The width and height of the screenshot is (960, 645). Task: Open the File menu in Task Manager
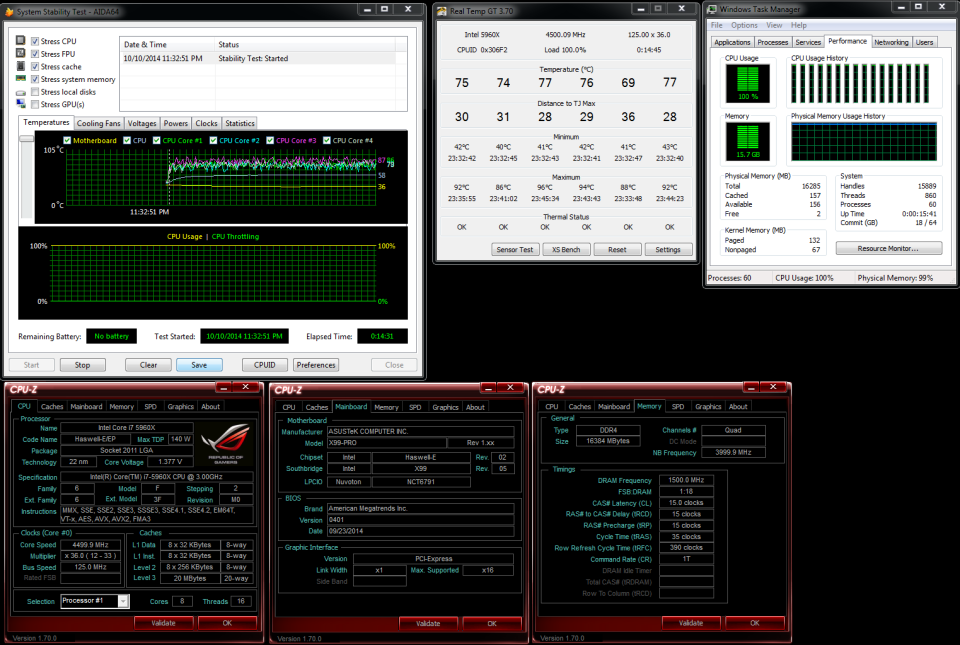pyautogui.click(x=717, y=25)
